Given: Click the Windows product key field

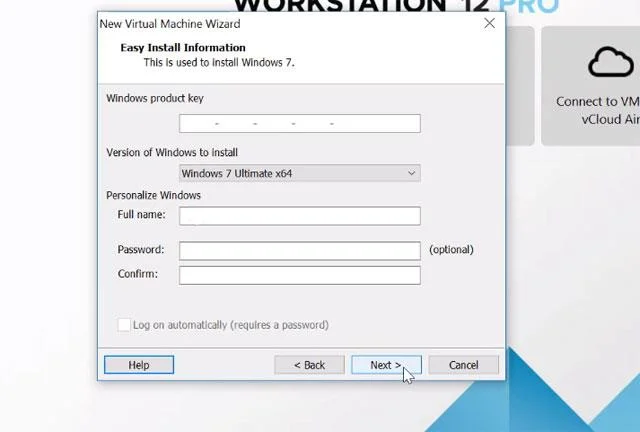Looking at the screenshot, I should pyautogui.click(x=300, y=123).
